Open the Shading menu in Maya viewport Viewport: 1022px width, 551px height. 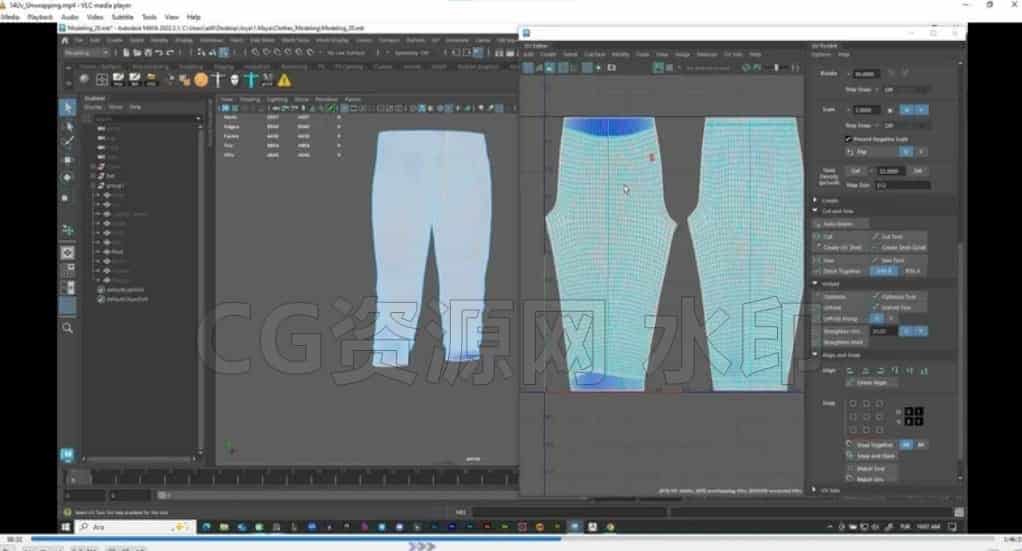[x=250, y=100]
